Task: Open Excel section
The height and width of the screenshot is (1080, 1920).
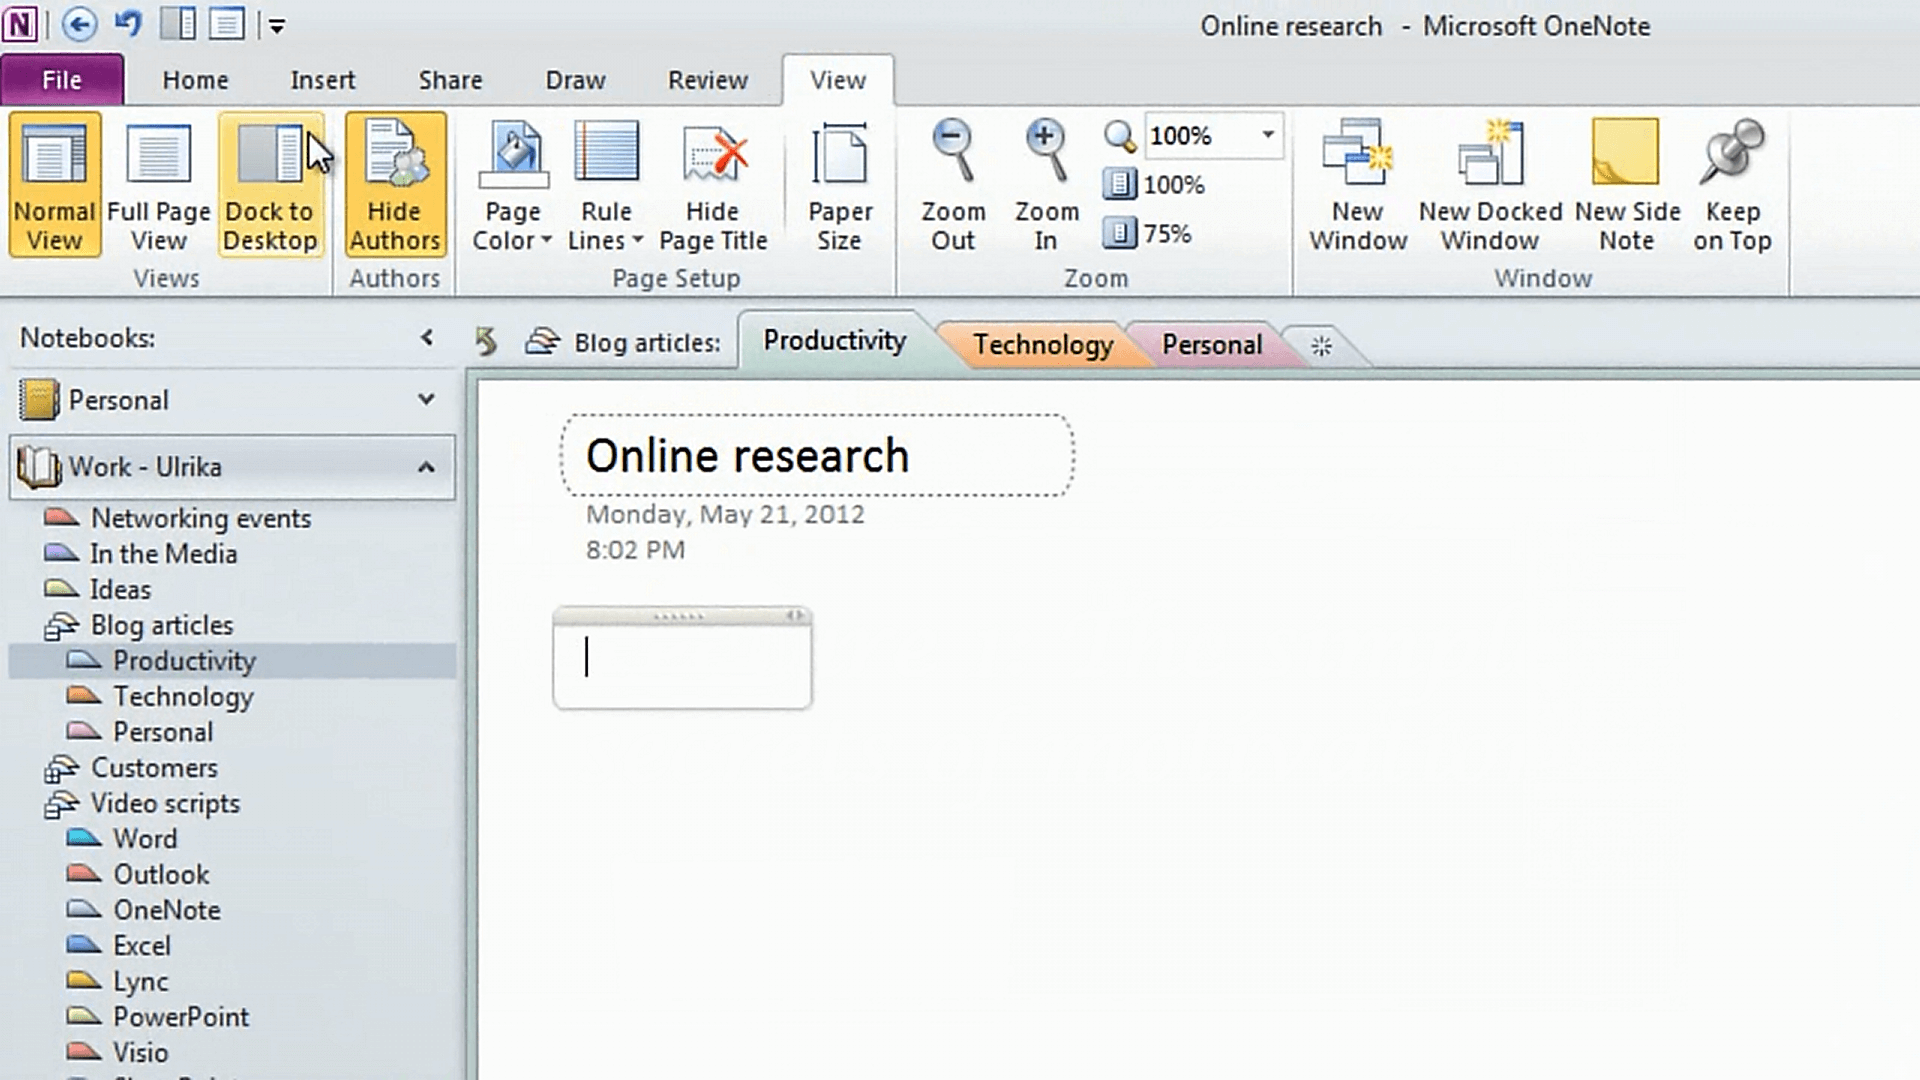Action: [x=142, y=946]
